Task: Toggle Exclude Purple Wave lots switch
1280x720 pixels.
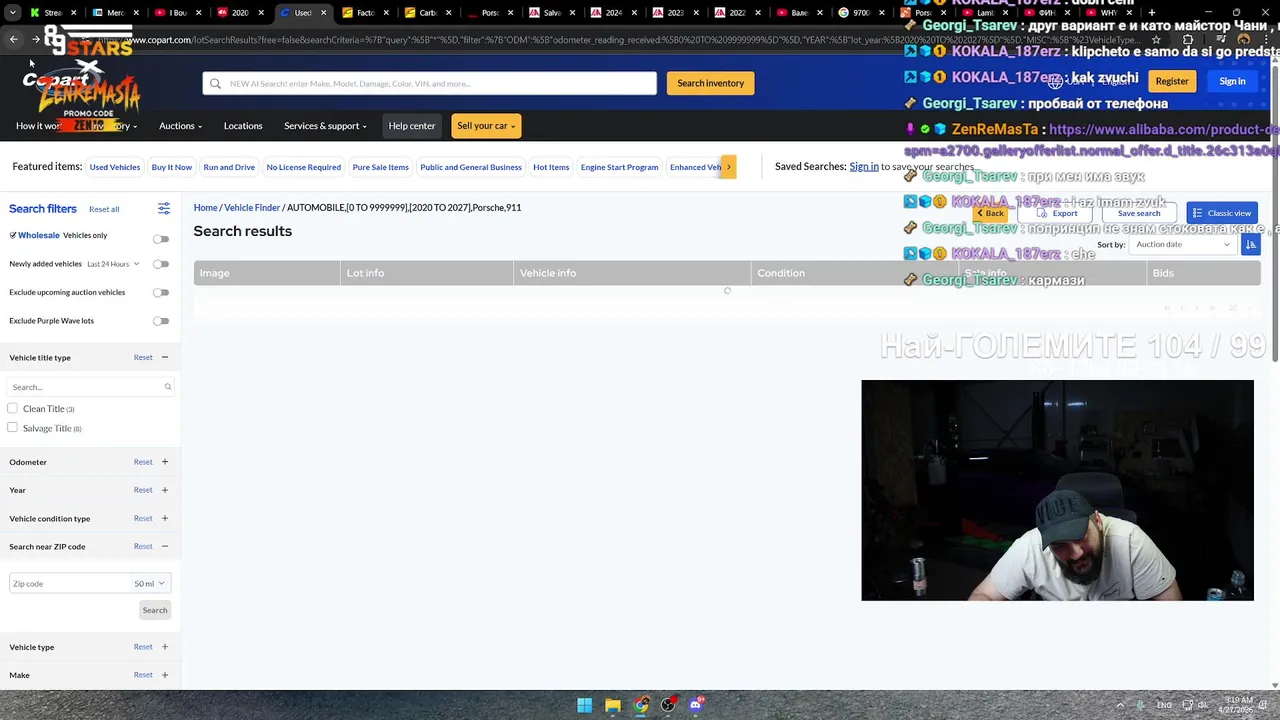Action: point(161,321)
